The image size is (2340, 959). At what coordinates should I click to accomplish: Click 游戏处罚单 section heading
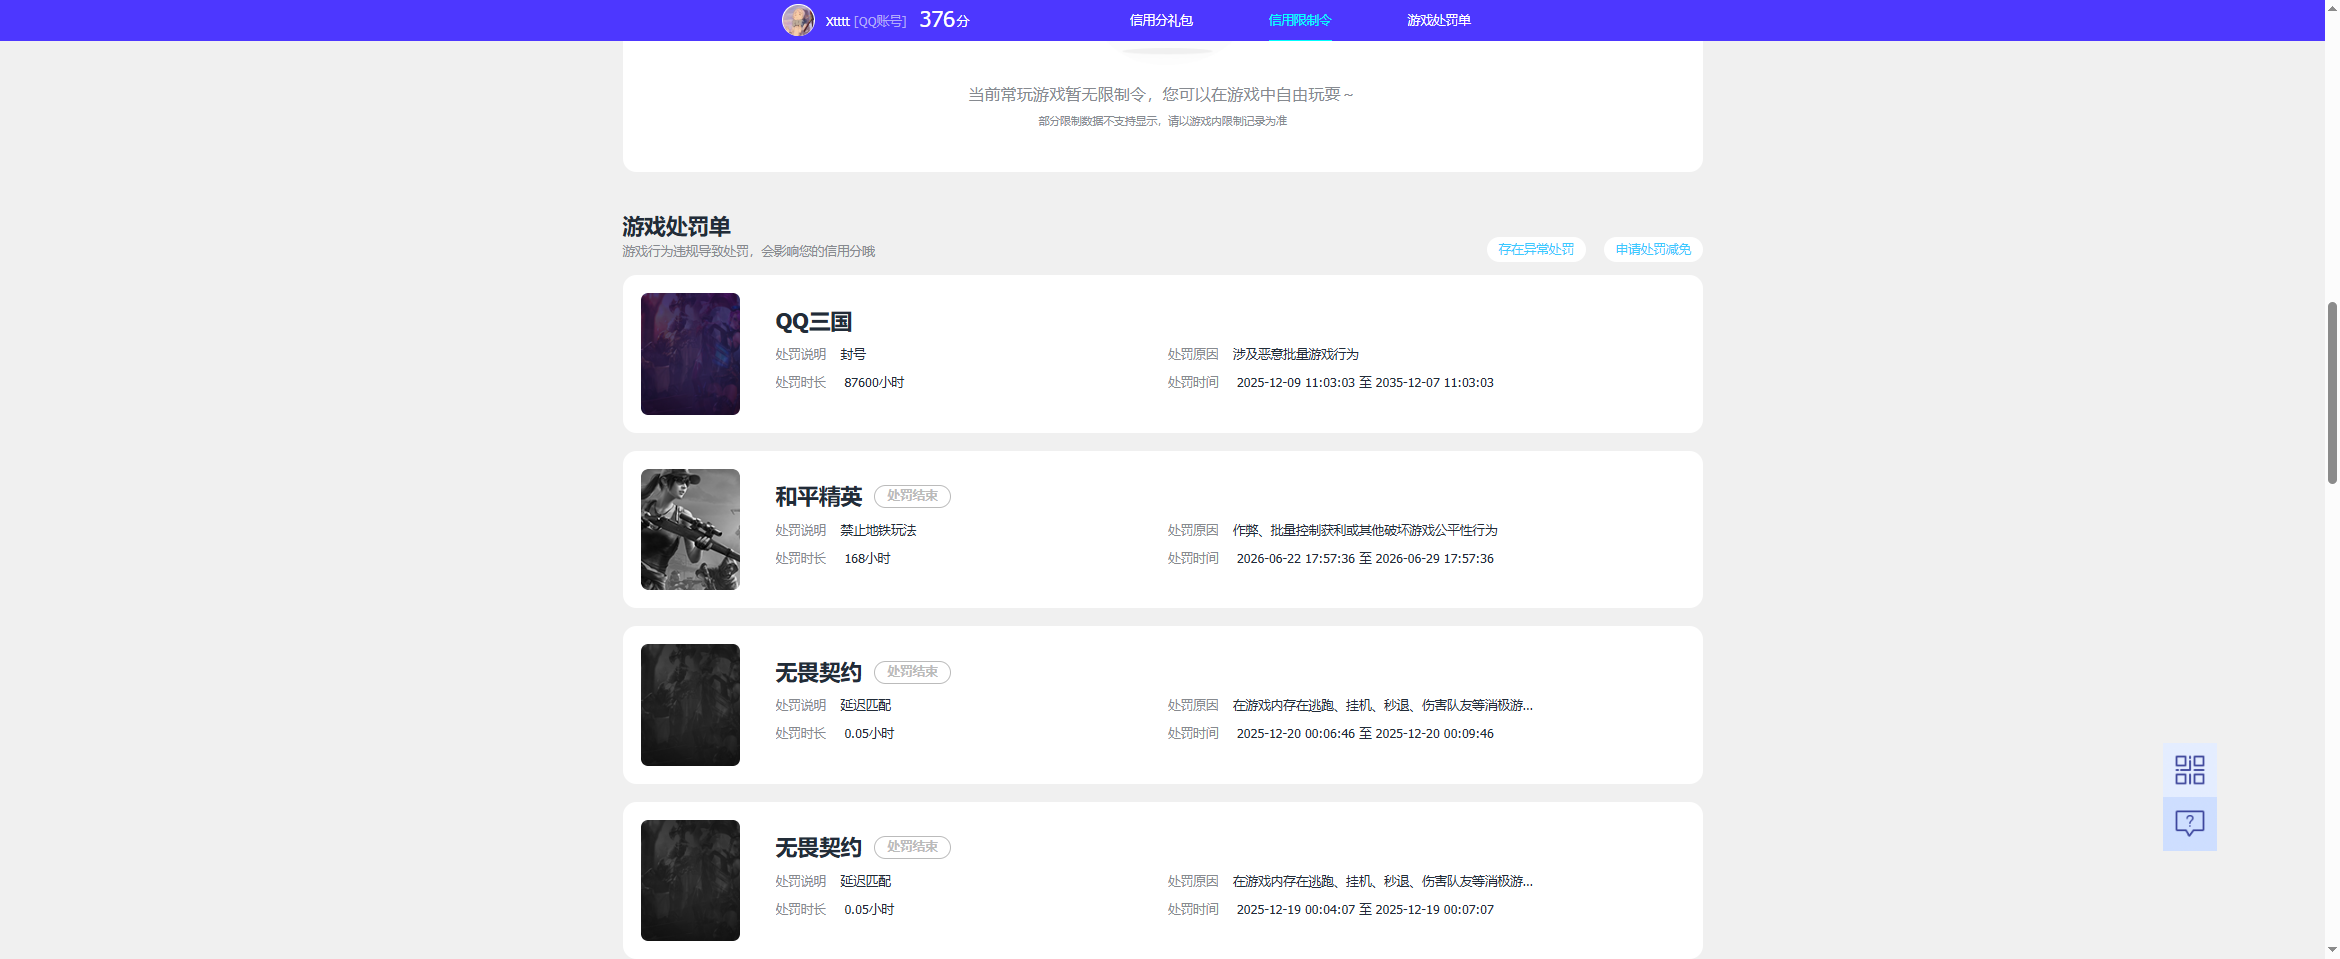[x=676, y=226]
